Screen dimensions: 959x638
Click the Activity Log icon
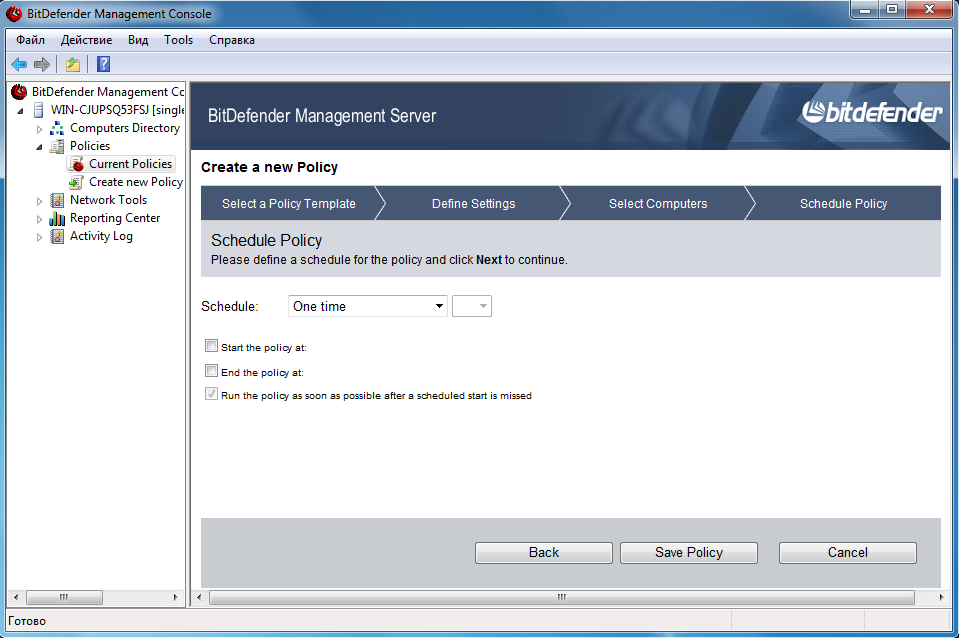pyautogui.click(x=57, y=236)
